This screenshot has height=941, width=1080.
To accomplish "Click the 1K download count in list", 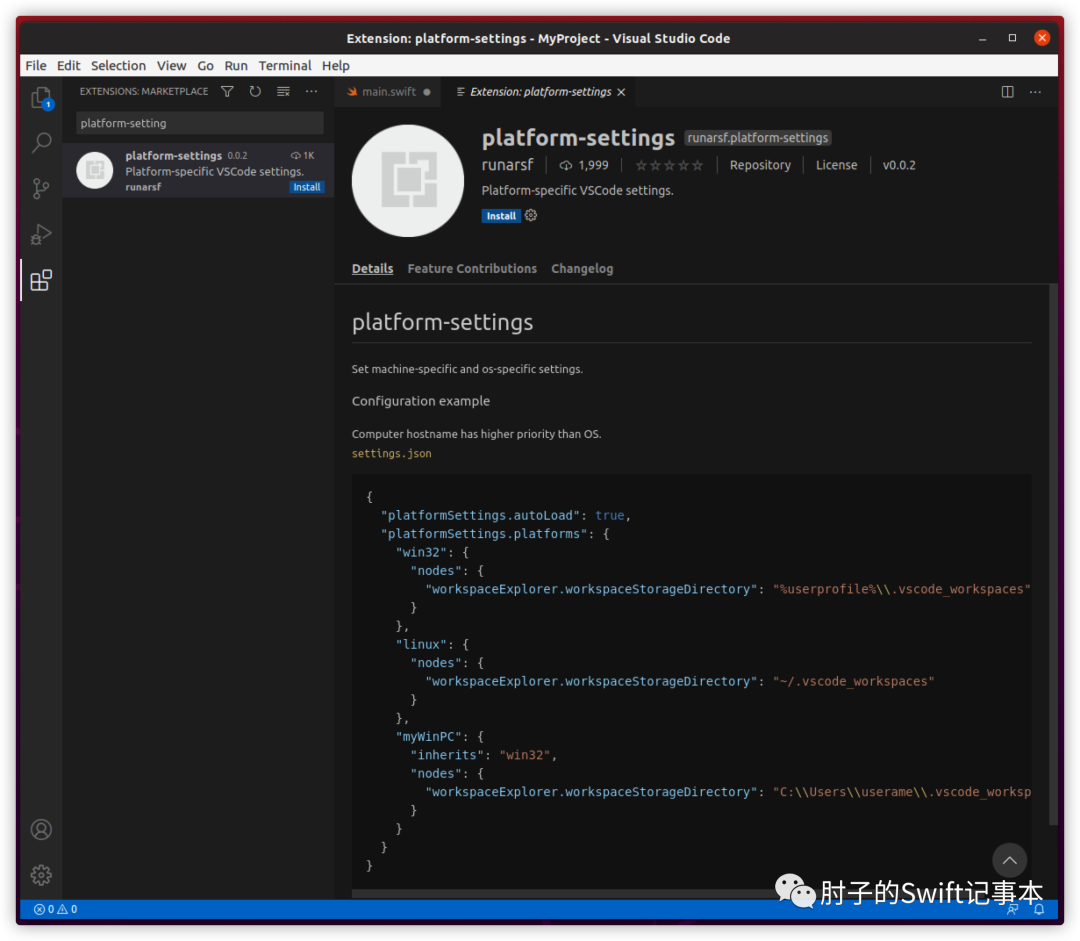I will tap(303, 156).
